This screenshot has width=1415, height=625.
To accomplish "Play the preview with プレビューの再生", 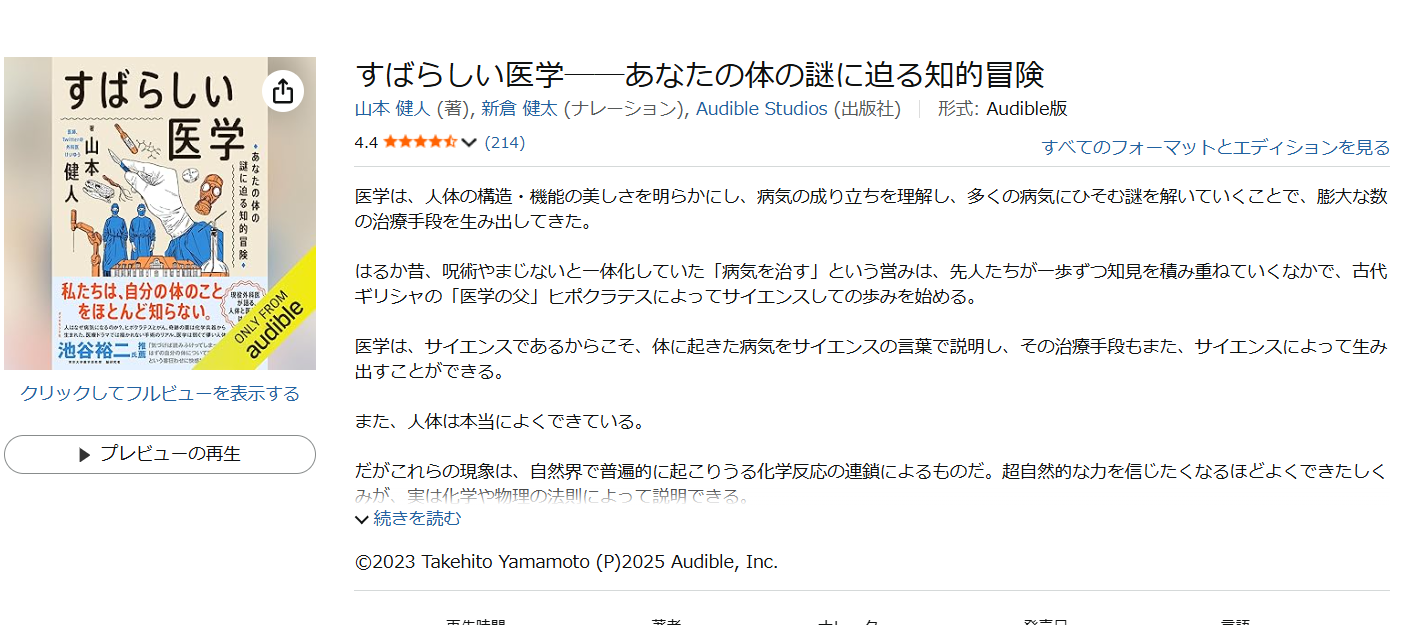I will click(x=160, y=454).
